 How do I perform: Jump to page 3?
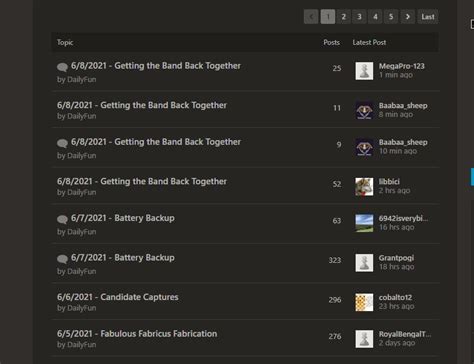click(359, 17)
